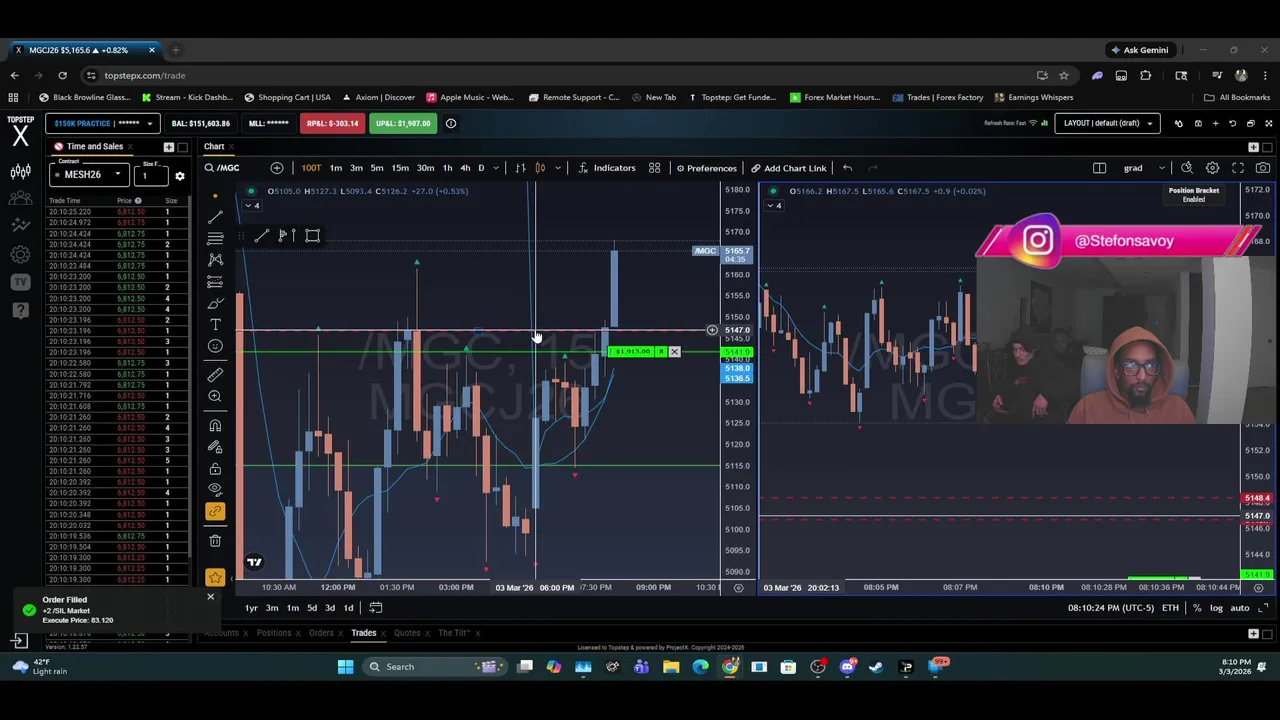Viewport: 1280px width, 720px height.
Task: Select the brush drawing tool
Action: pos(215,303)
